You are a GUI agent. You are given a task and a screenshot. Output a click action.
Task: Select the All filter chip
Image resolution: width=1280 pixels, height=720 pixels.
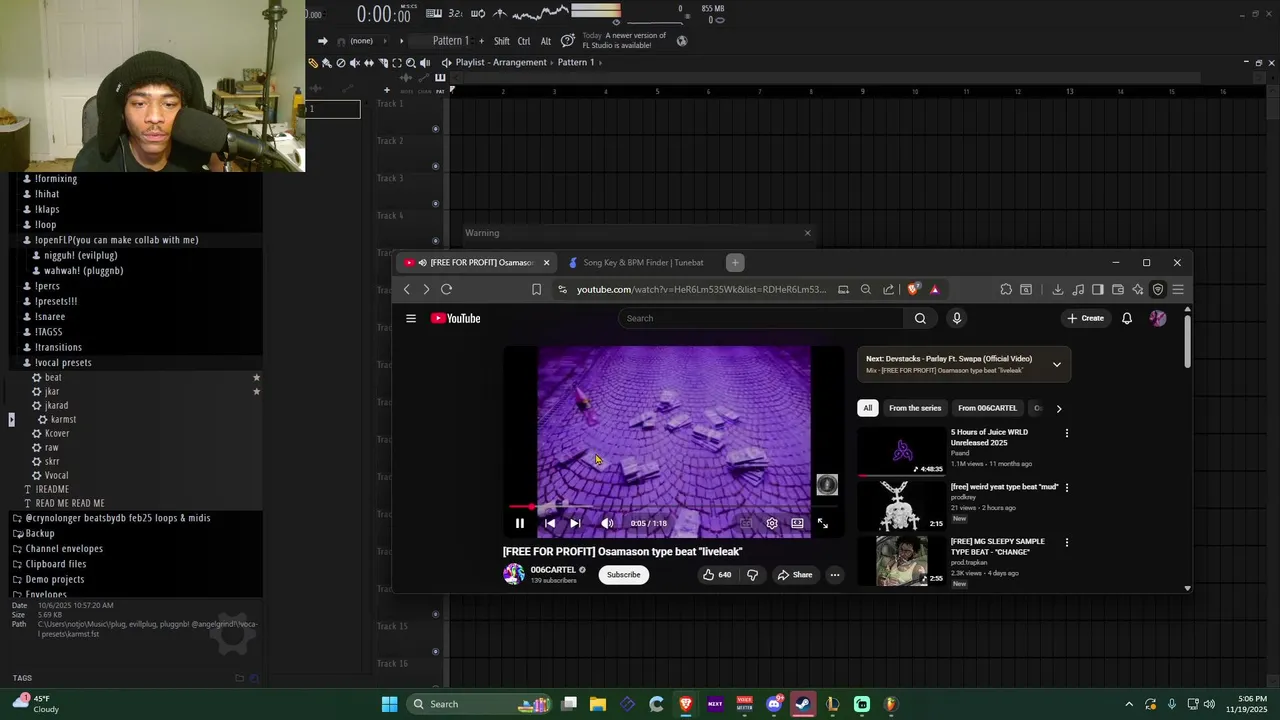pos(868,408)
